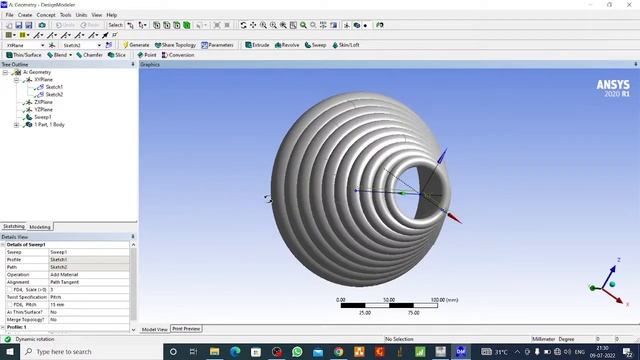Select Sketch1 in the tree outline
640x360 pixels.
[x=54, y=87]
